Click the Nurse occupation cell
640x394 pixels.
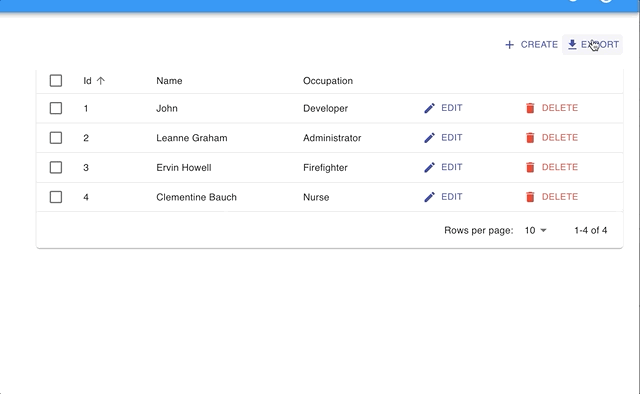(x=316, y=197)
